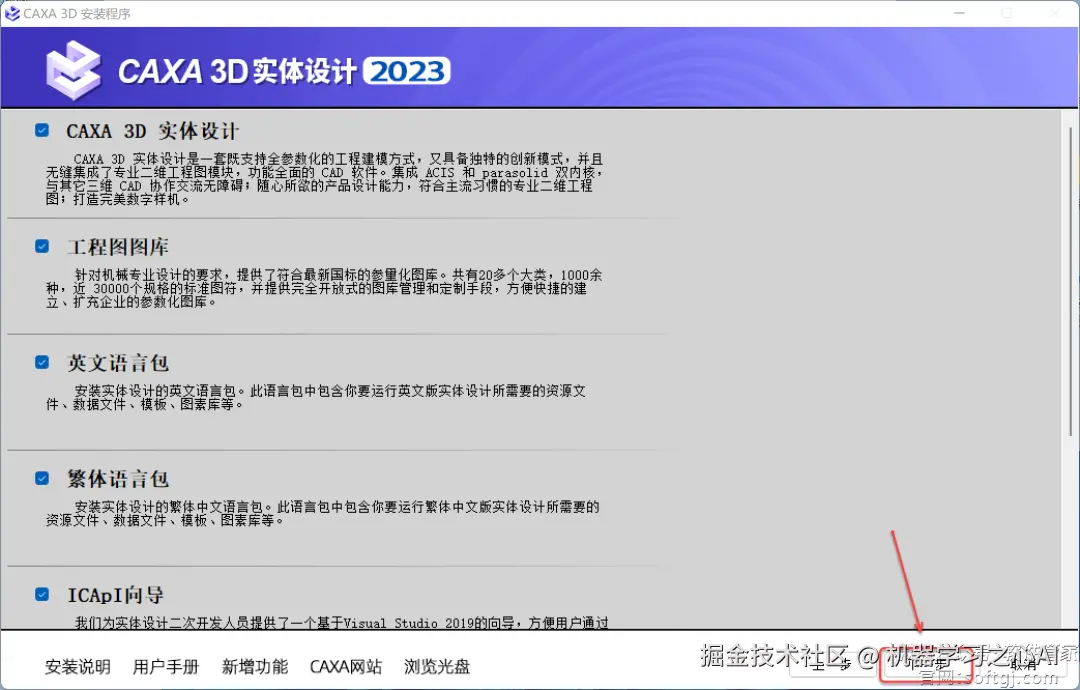The image size is (1080, 690).
Task: Click the 工程图图库 component title
Action: (x=118, y=247)
